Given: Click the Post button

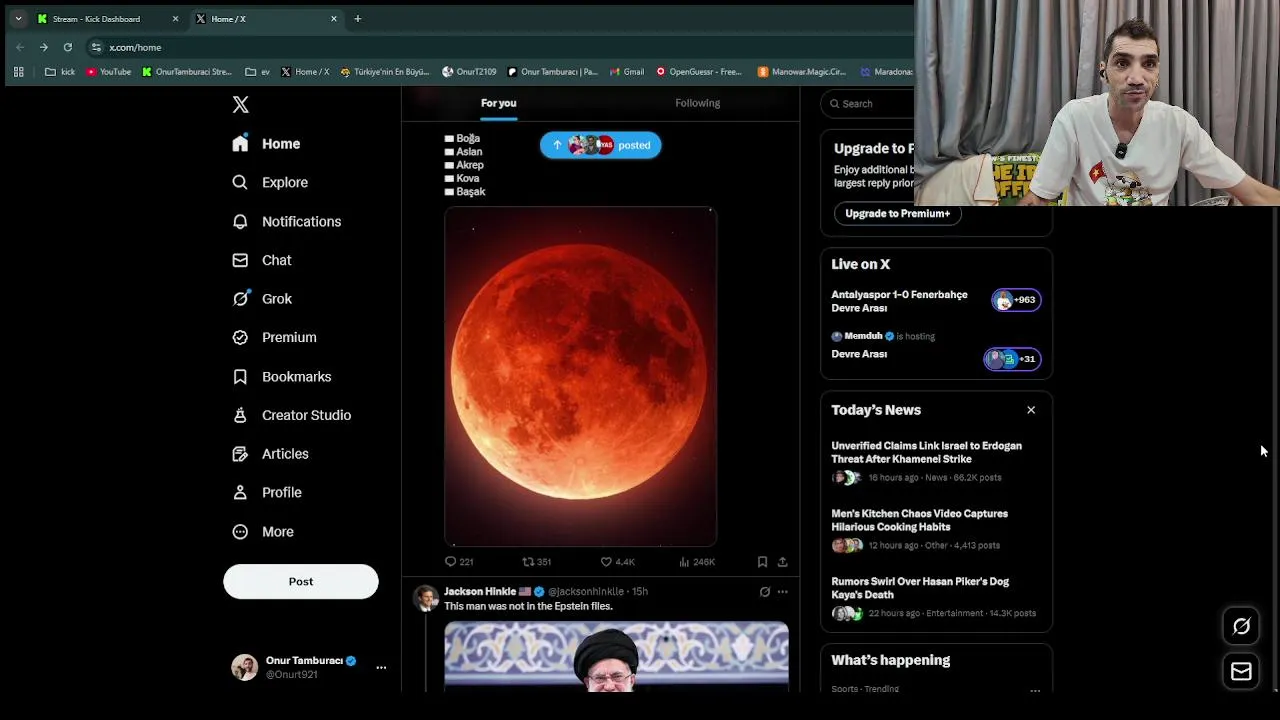Looking at the screenshot, I should [301, 581].
